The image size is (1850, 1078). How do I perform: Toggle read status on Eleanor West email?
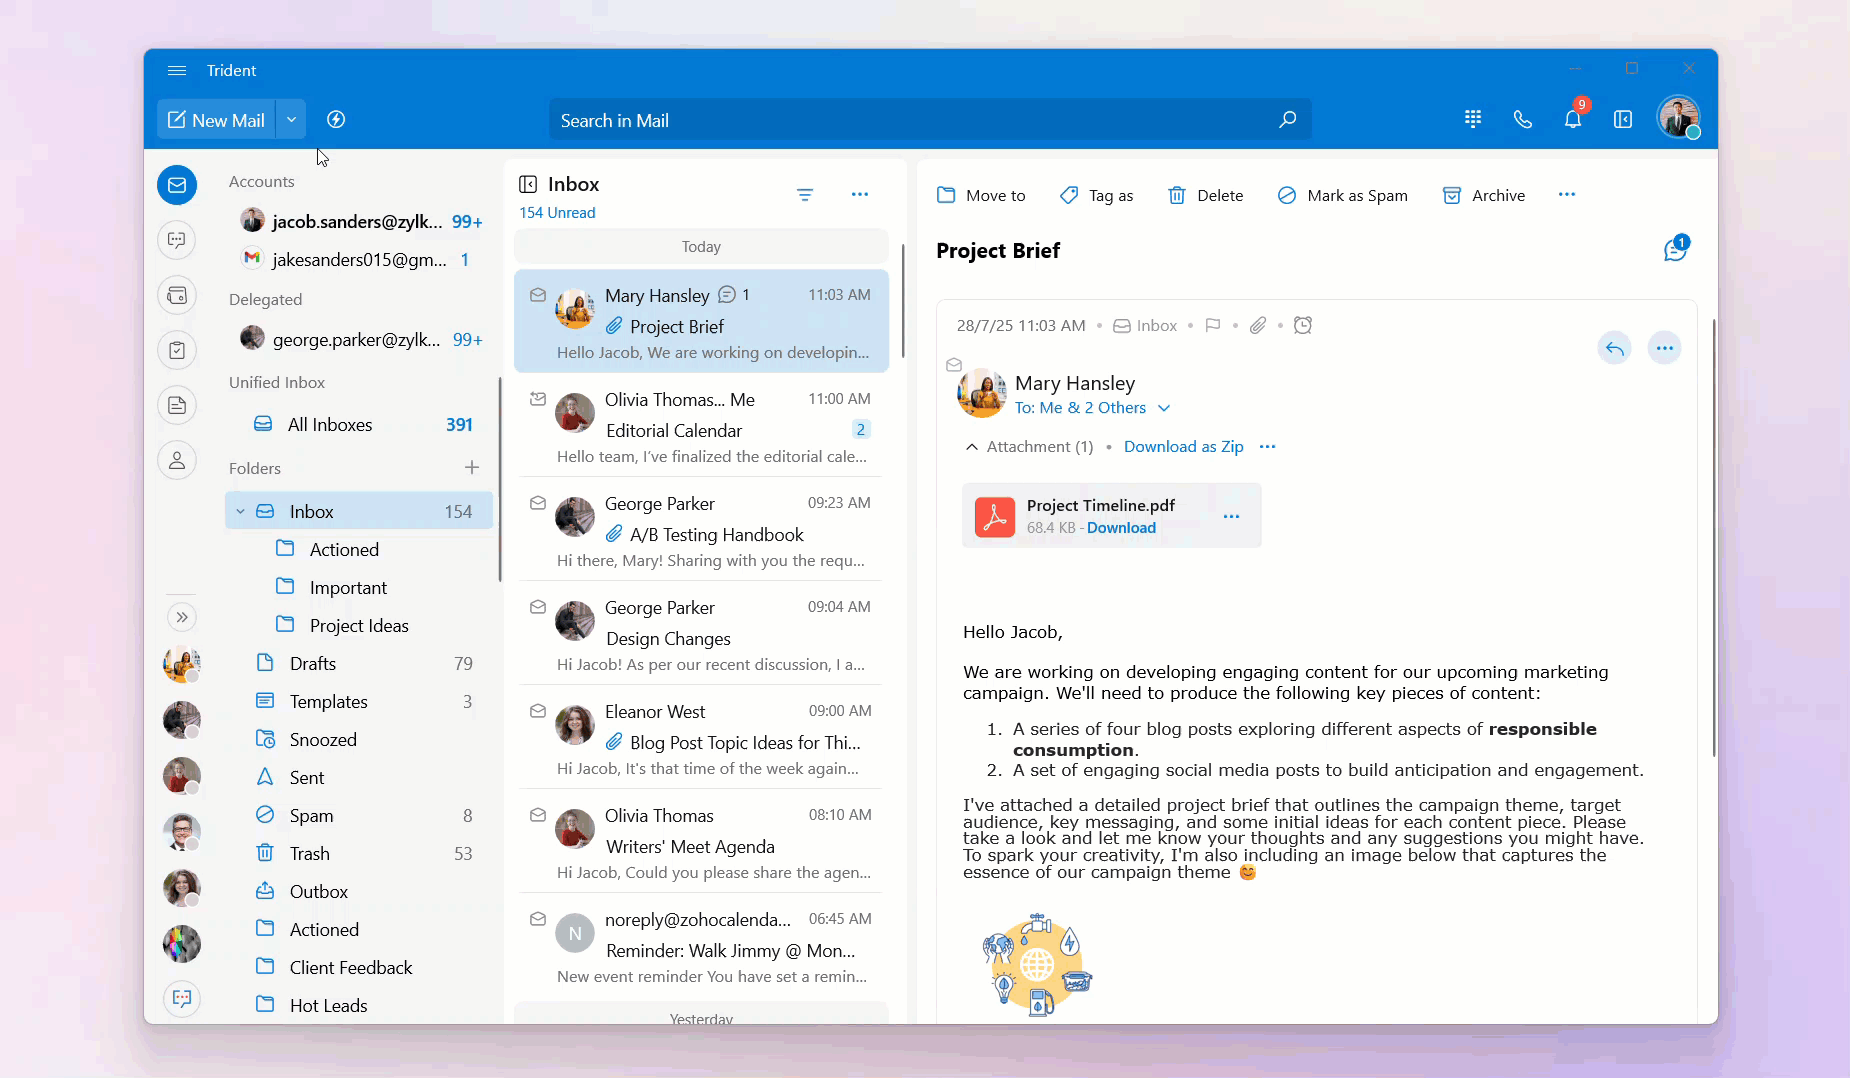(538, 711)
